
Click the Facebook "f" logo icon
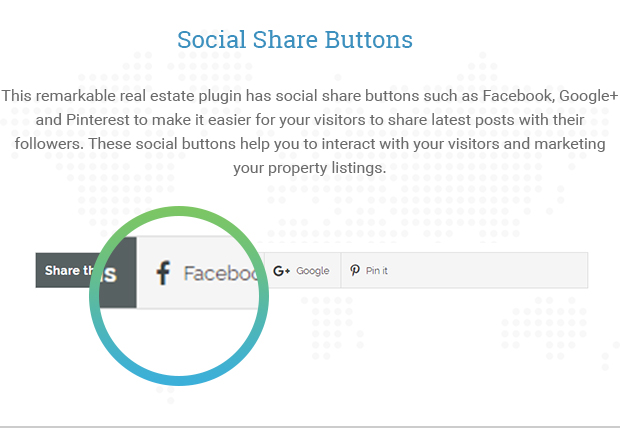click(163, 273)
